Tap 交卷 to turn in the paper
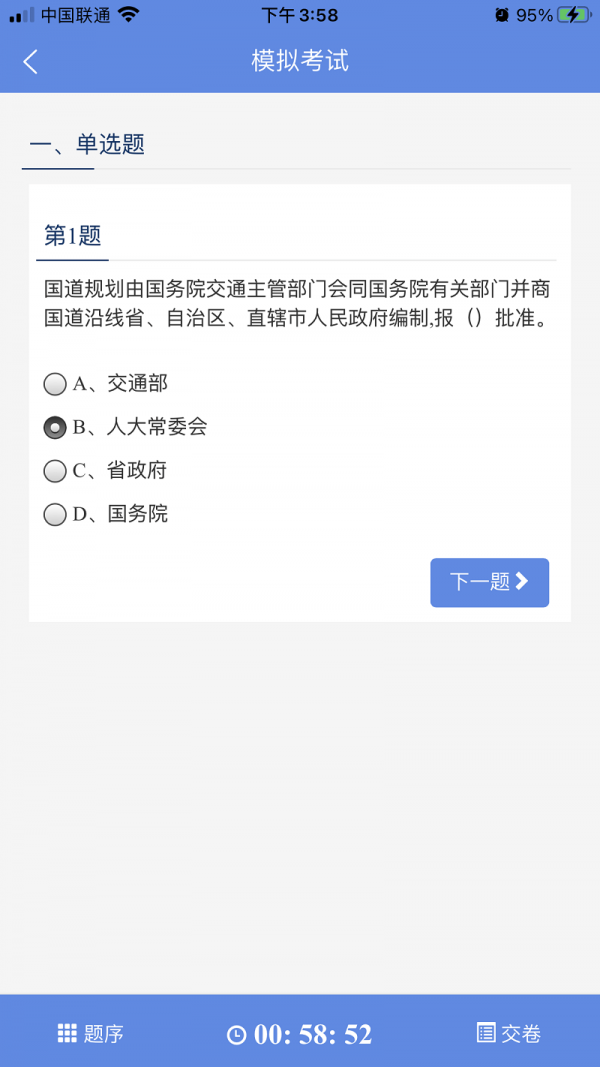Viewport: 600px width, 1067px height. pos(517,1035)
